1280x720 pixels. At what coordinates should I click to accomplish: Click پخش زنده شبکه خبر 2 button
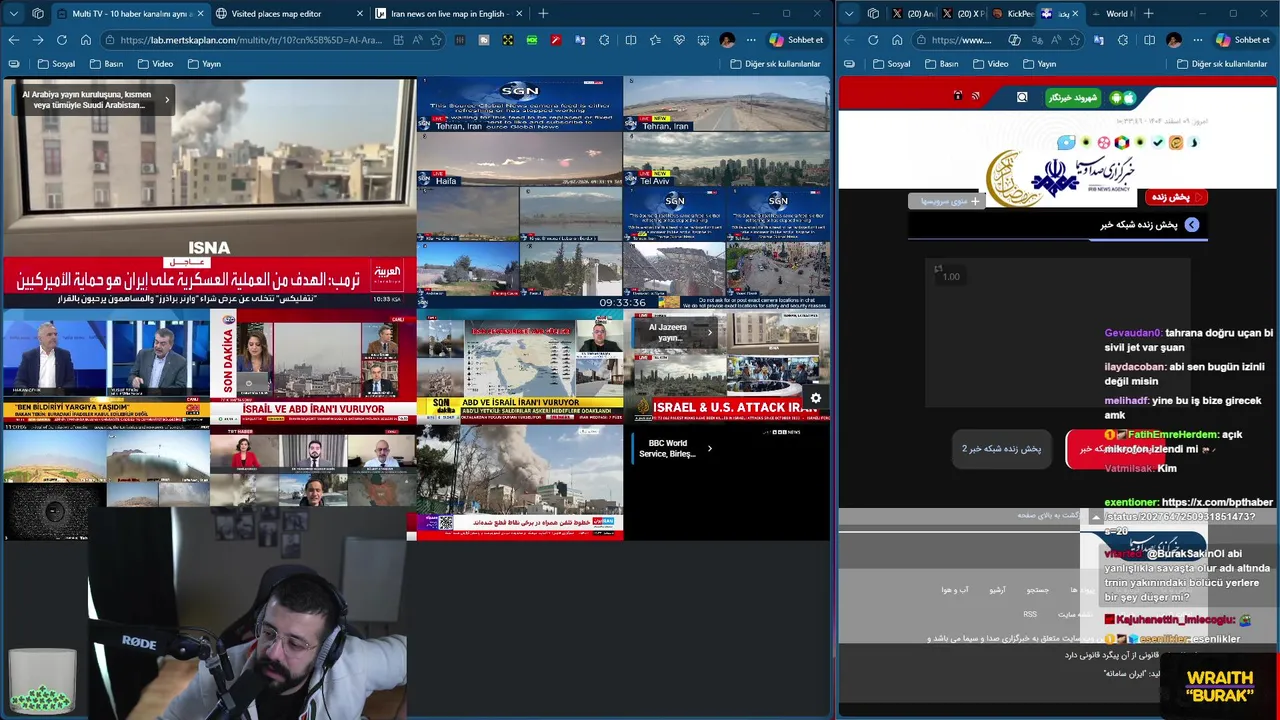click(1001, 448)
